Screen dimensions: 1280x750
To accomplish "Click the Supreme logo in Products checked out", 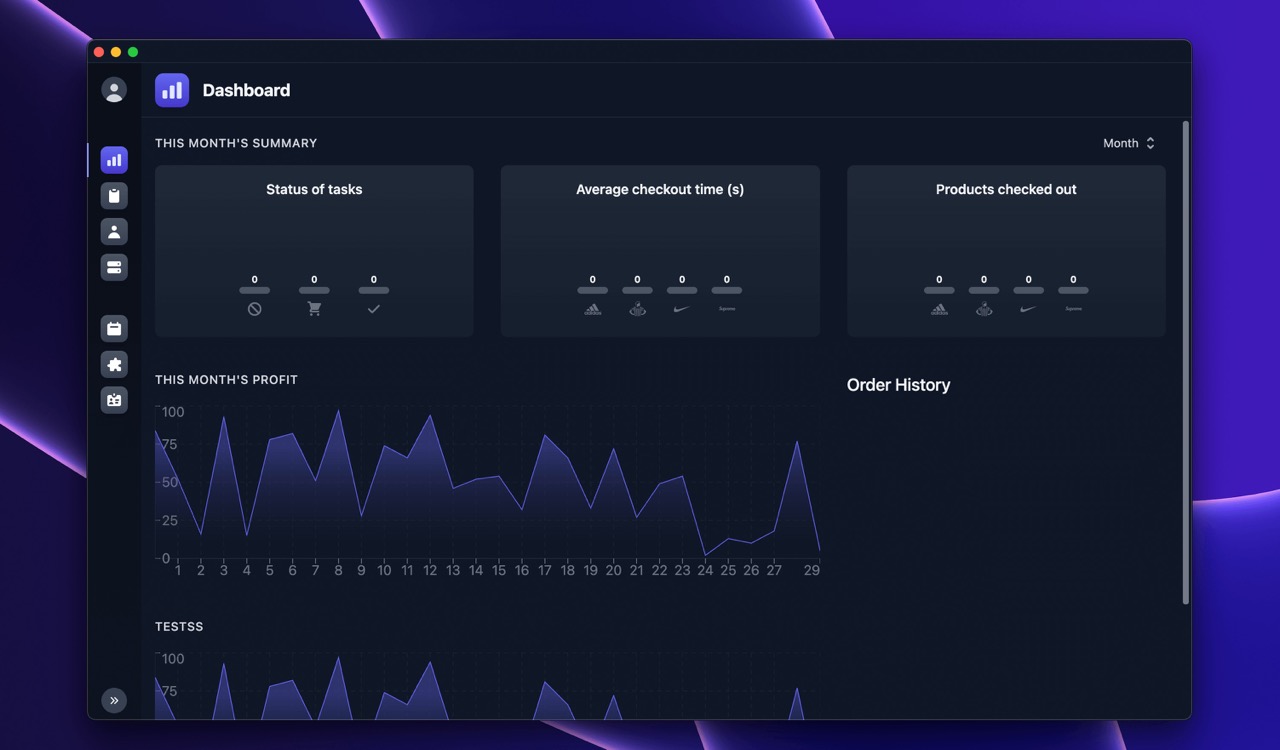I will point(1072,310).
